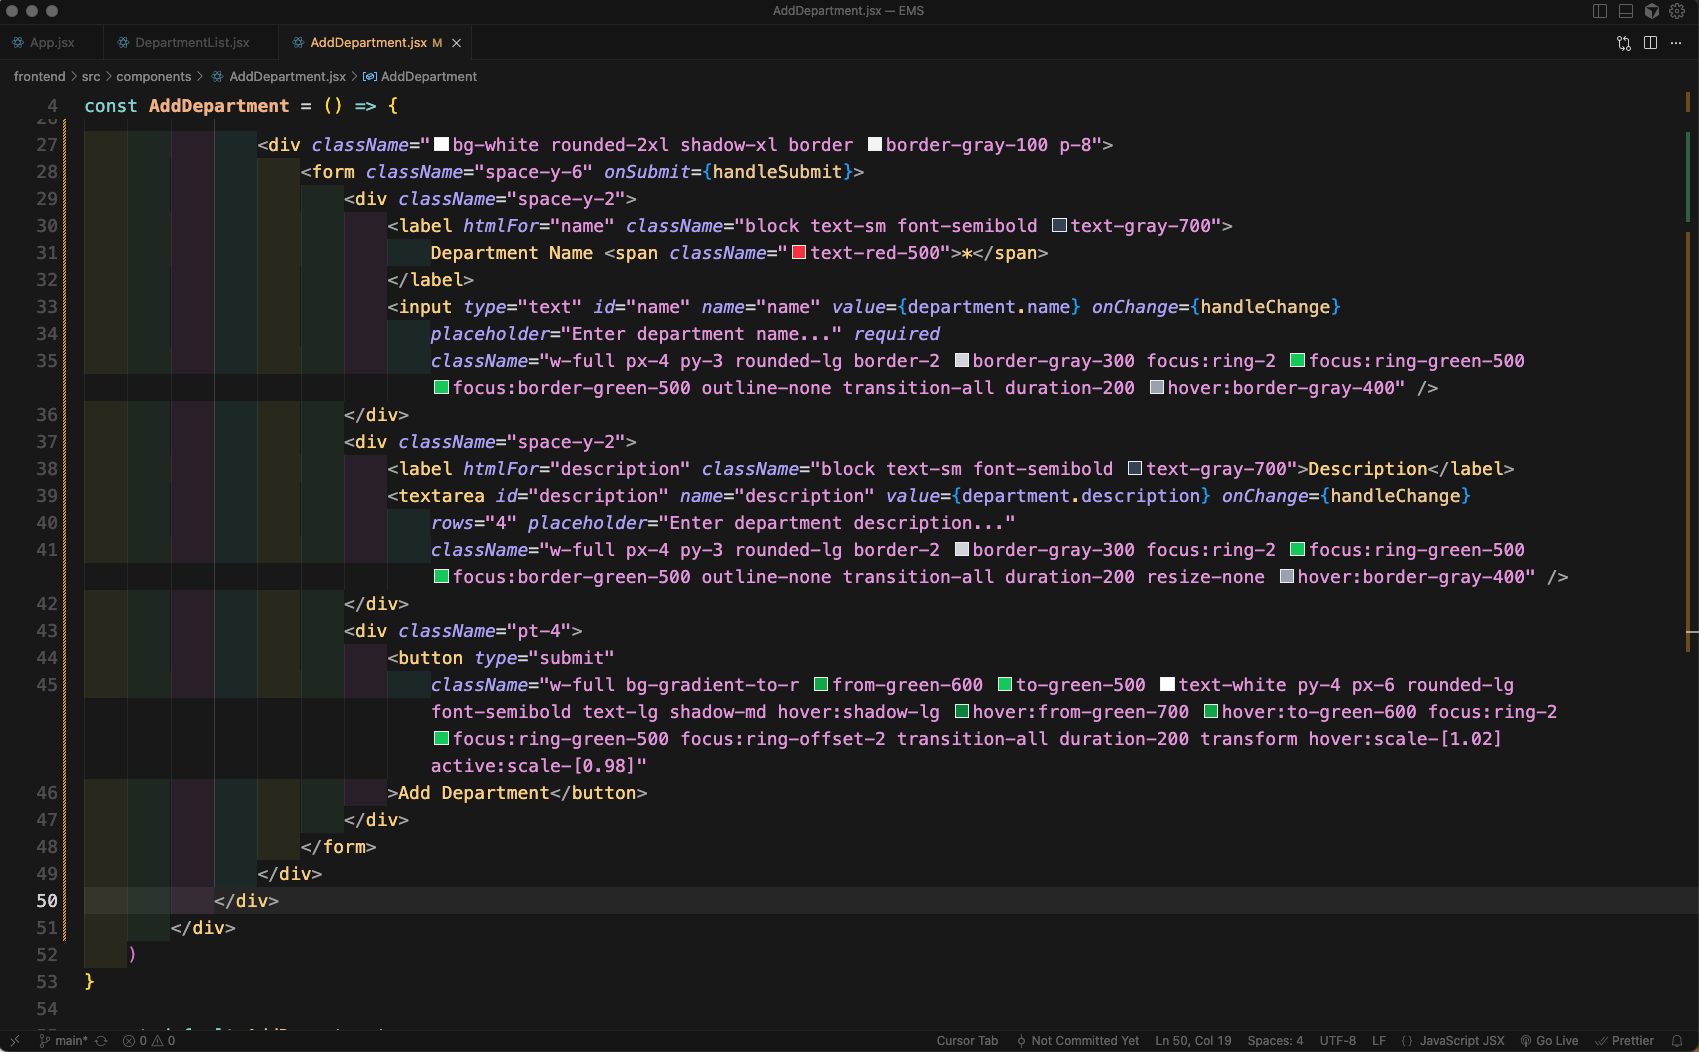Click the main* git branch indicator
Viewport: 1699px width, 1052px height.
click(x=63, y=1041)
